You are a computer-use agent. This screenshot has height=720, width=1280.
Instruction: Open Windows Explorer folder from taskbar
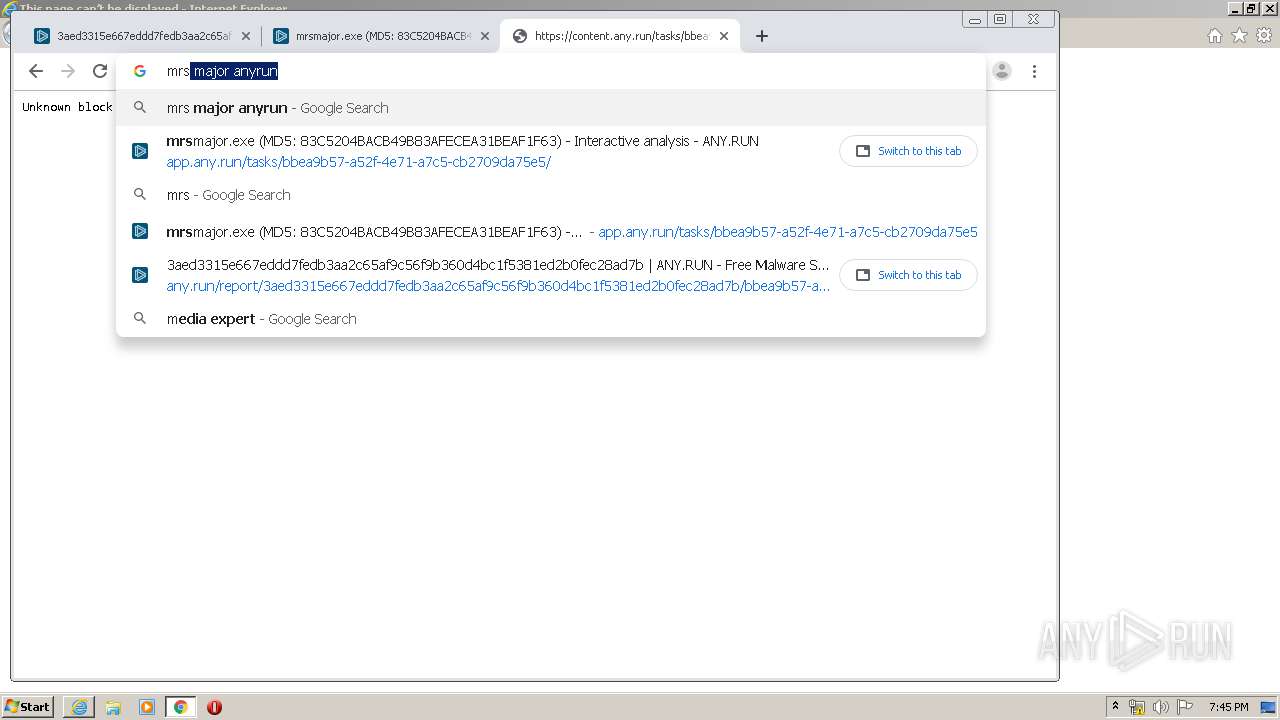[113, 707]
